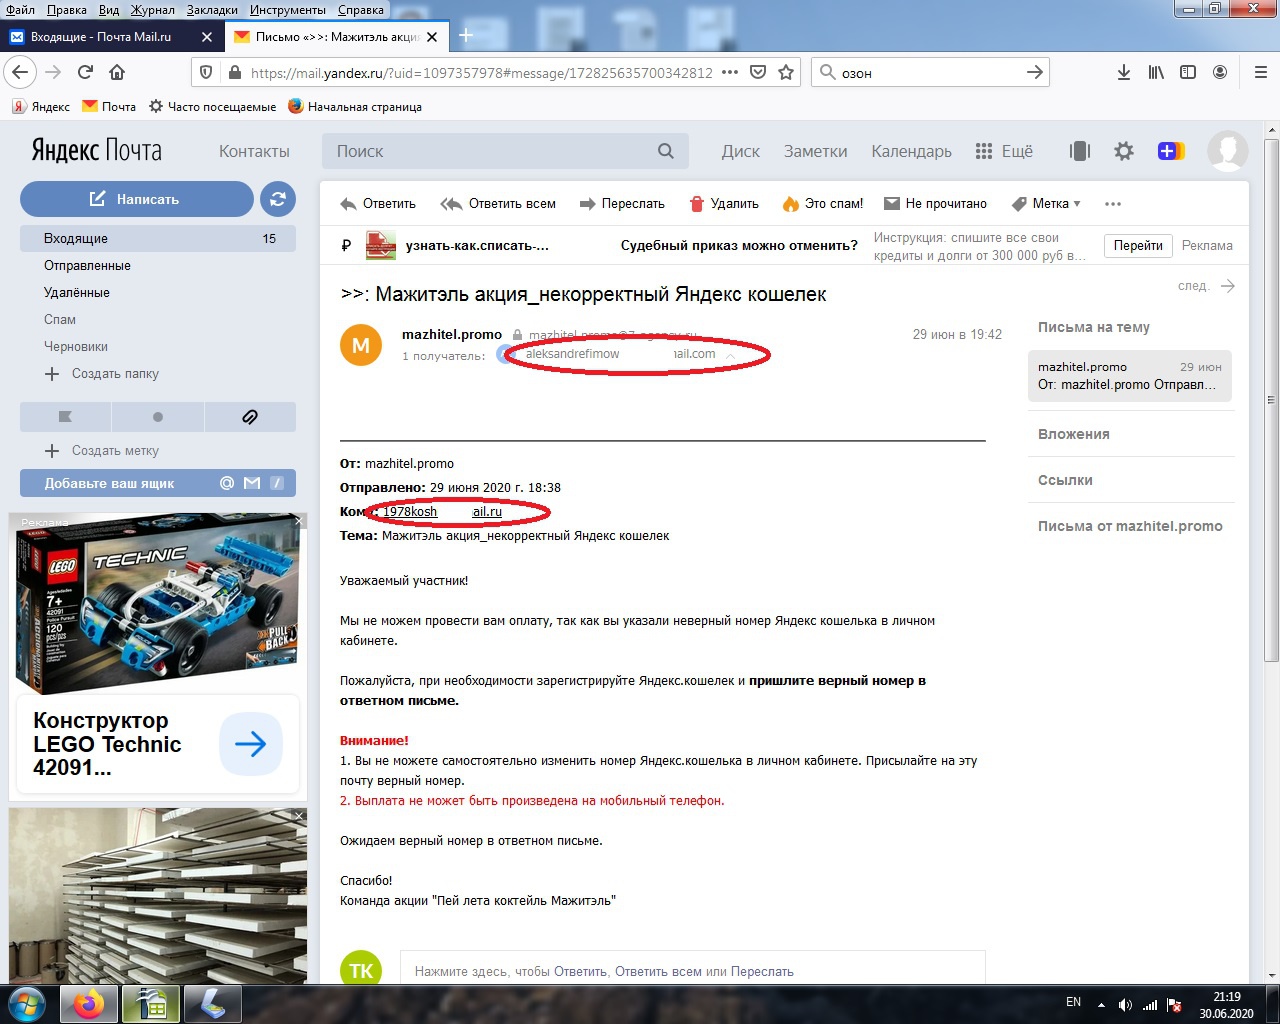This screenshot has width=1280, height=1024.
Task: Open the more actions ellipsis menu
Action: [x=1113, y=203]
